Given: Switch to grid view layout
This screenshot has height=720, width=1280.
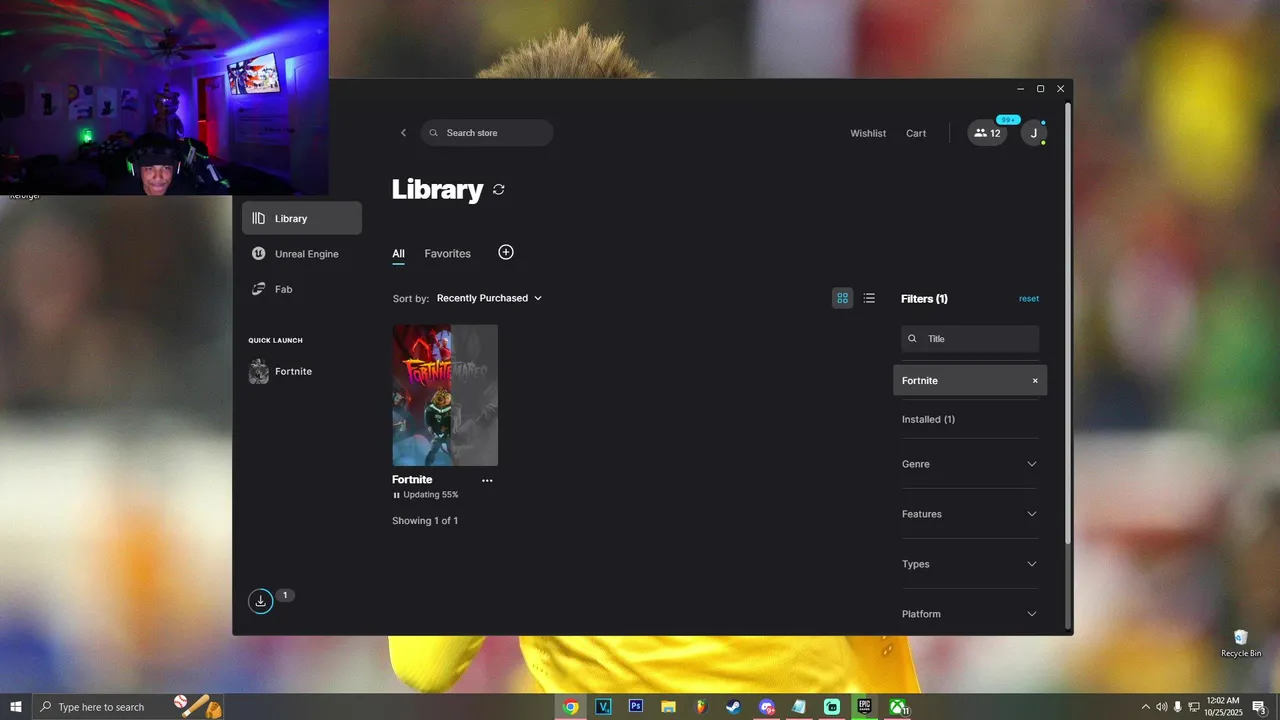Looking at the screenshot, I should (x=842, y=298).
